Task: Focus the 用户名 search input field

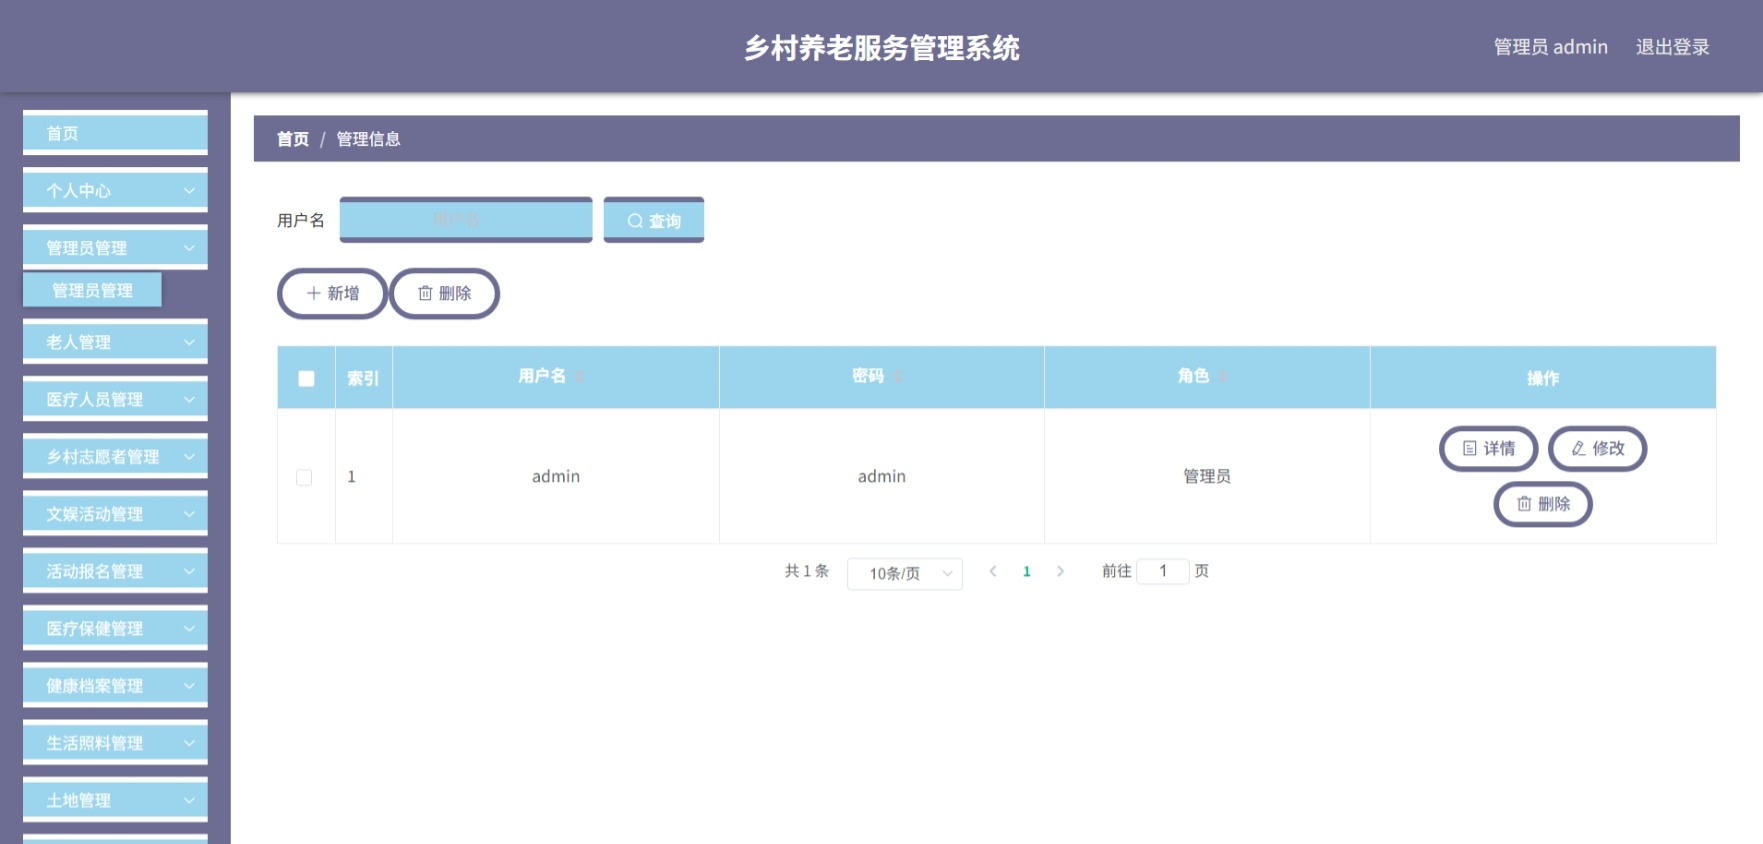Action: tap(466, 220)
